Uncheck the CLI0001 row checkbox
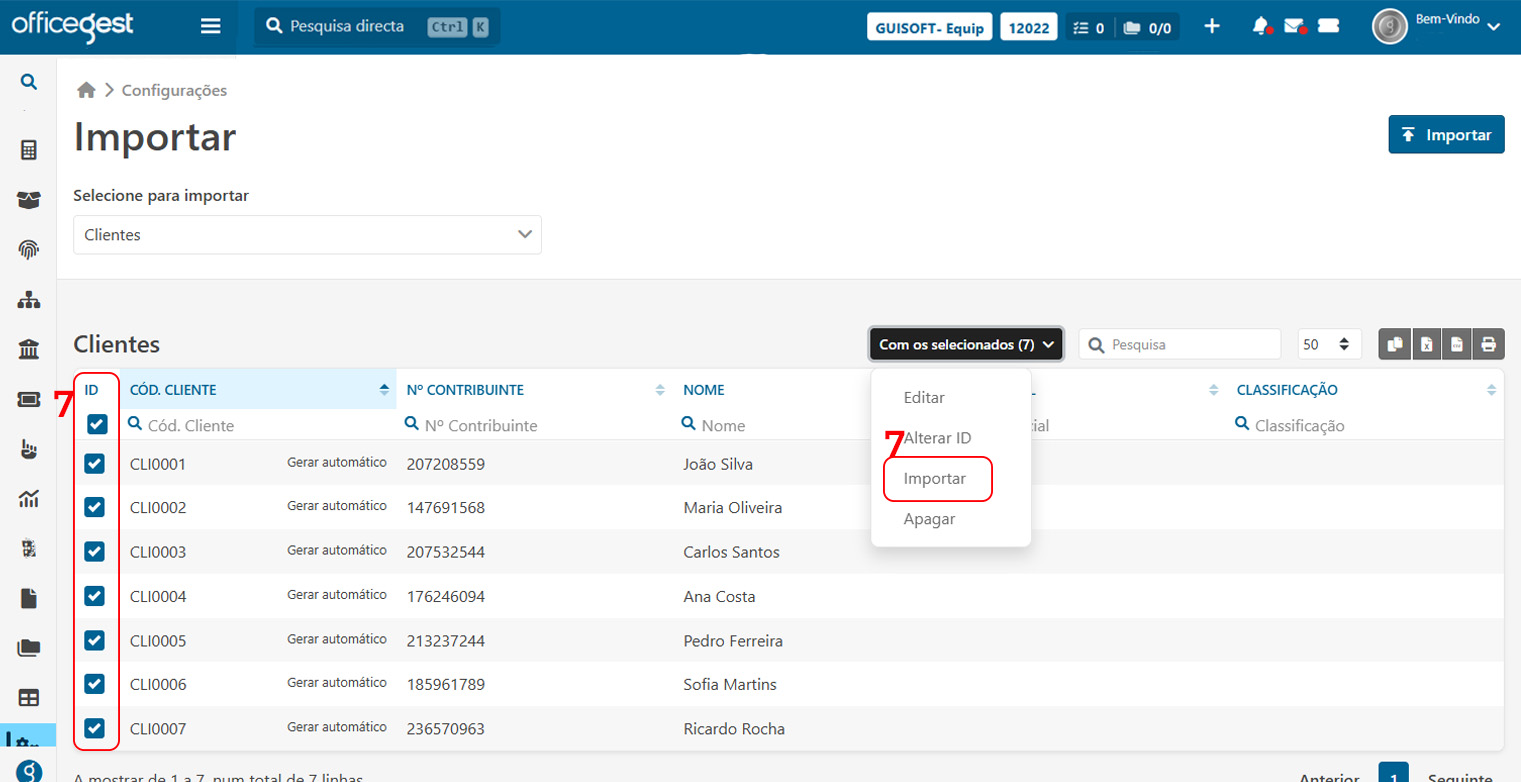Screen dimensions: 1521x782 coord(94,464)
